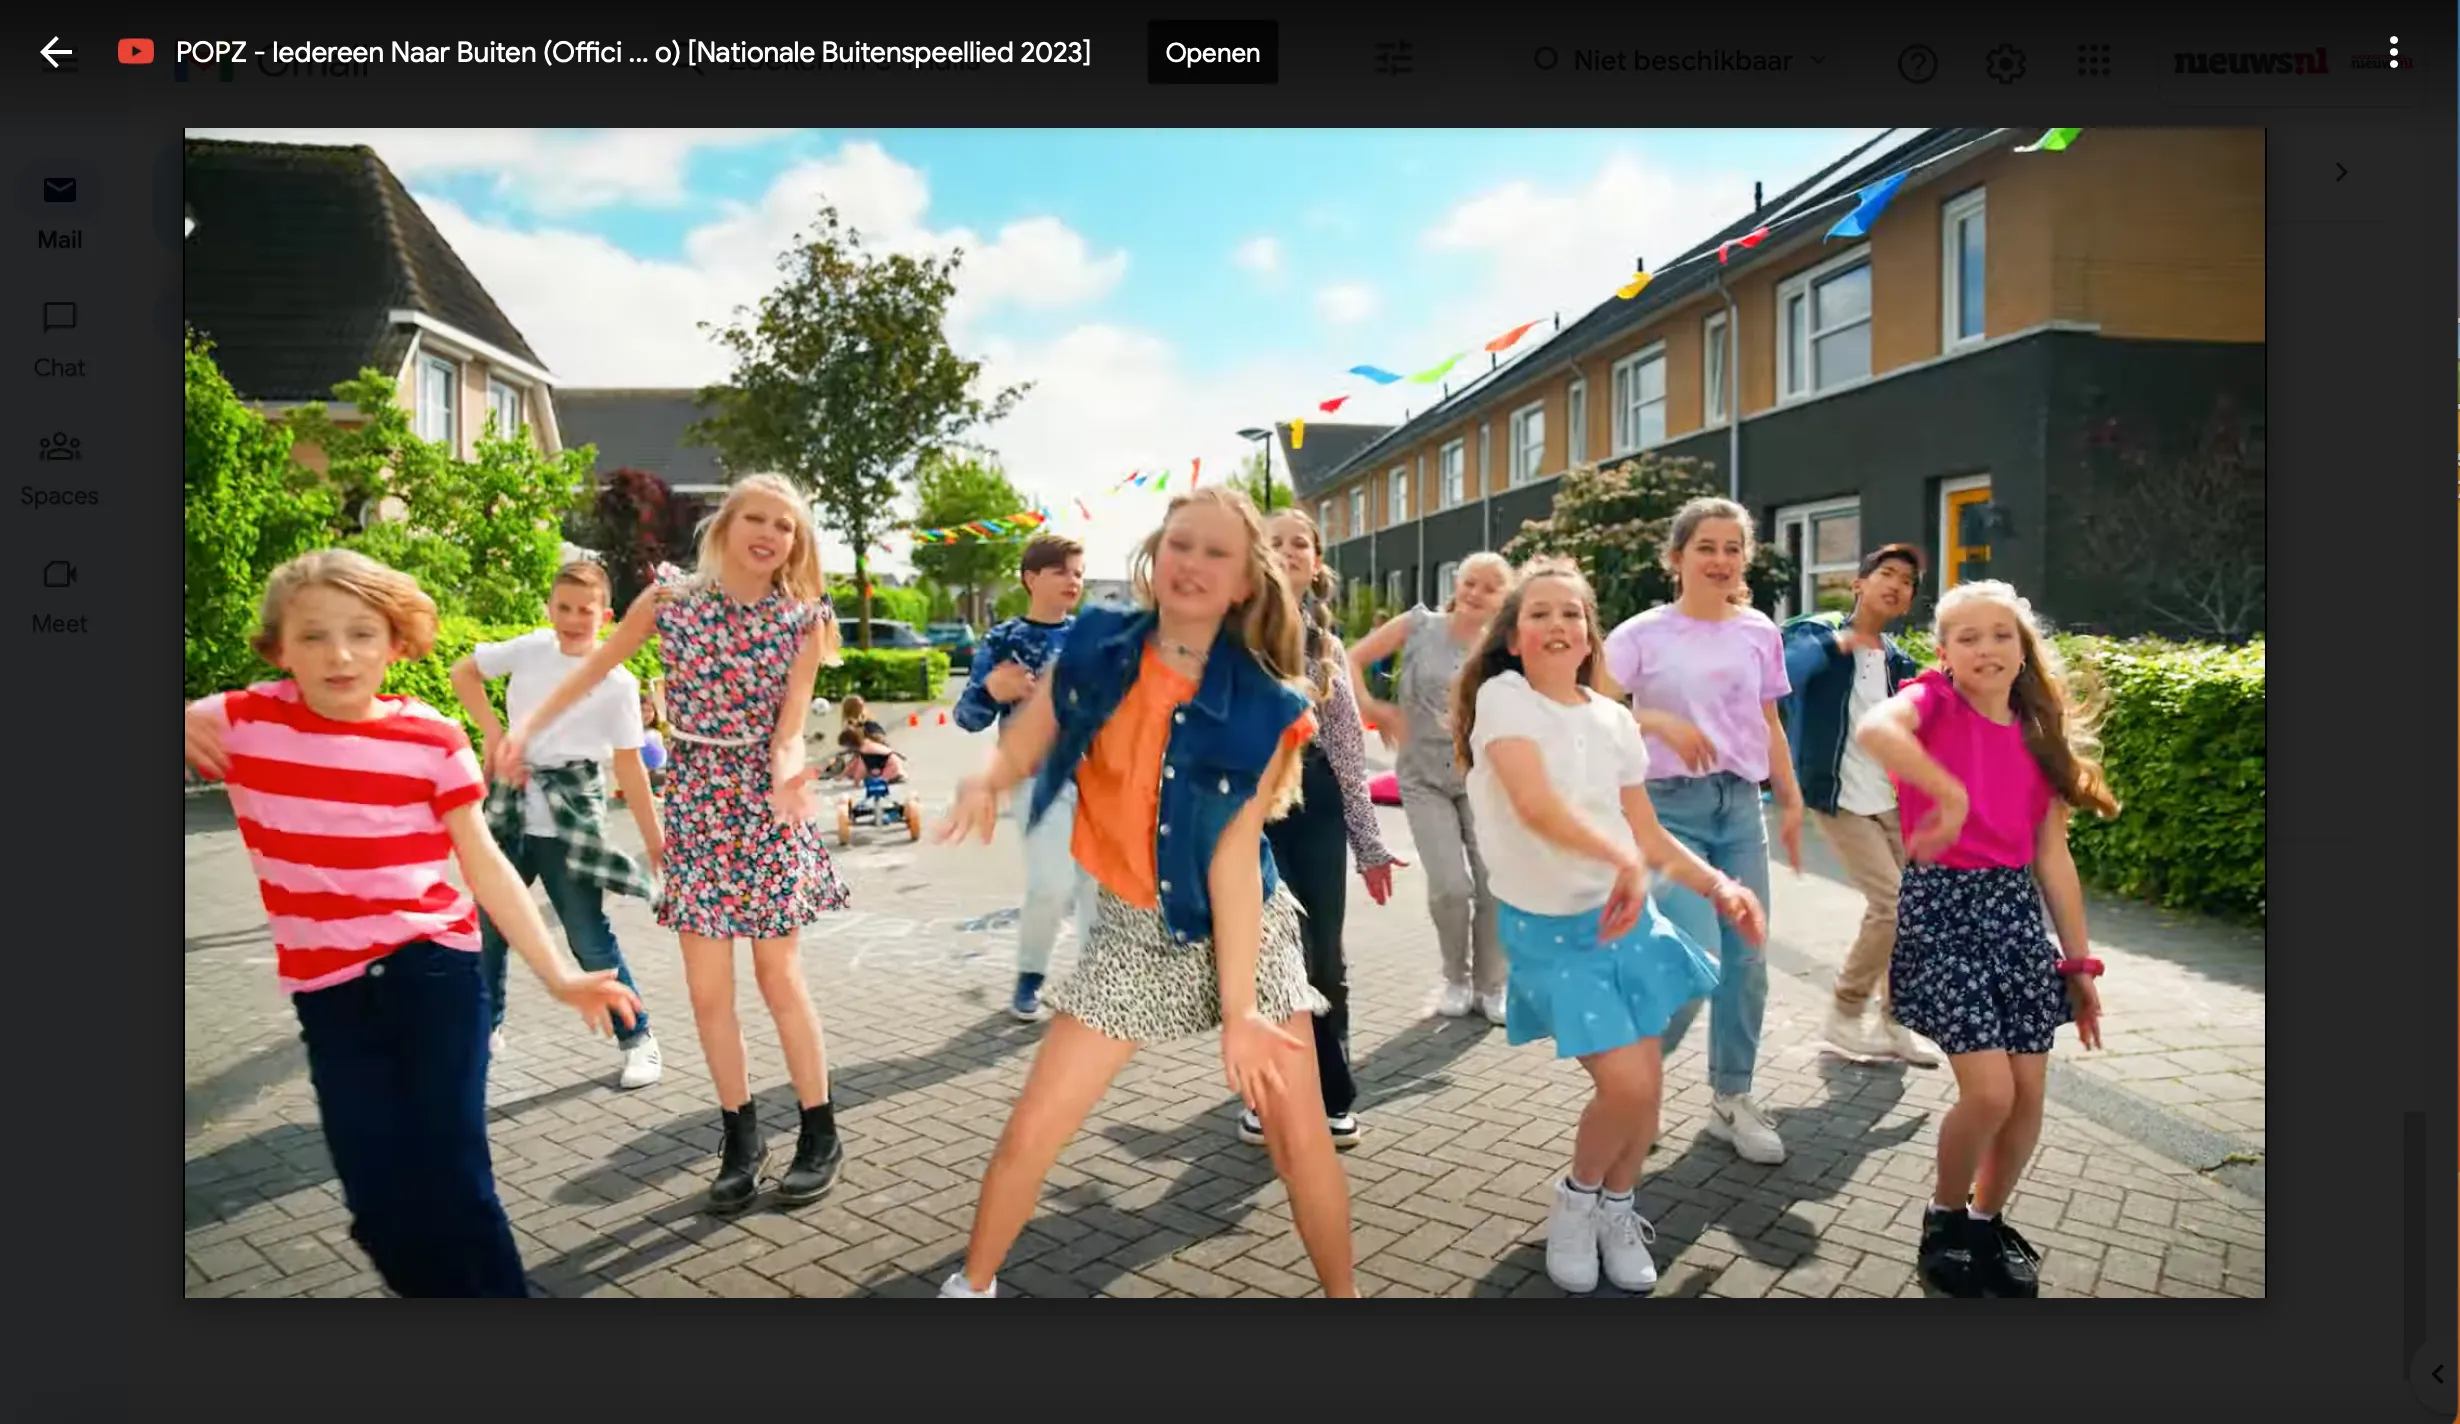
Task: Click the status indicator circle before Niet beschikbaar
Action: 1545,60
